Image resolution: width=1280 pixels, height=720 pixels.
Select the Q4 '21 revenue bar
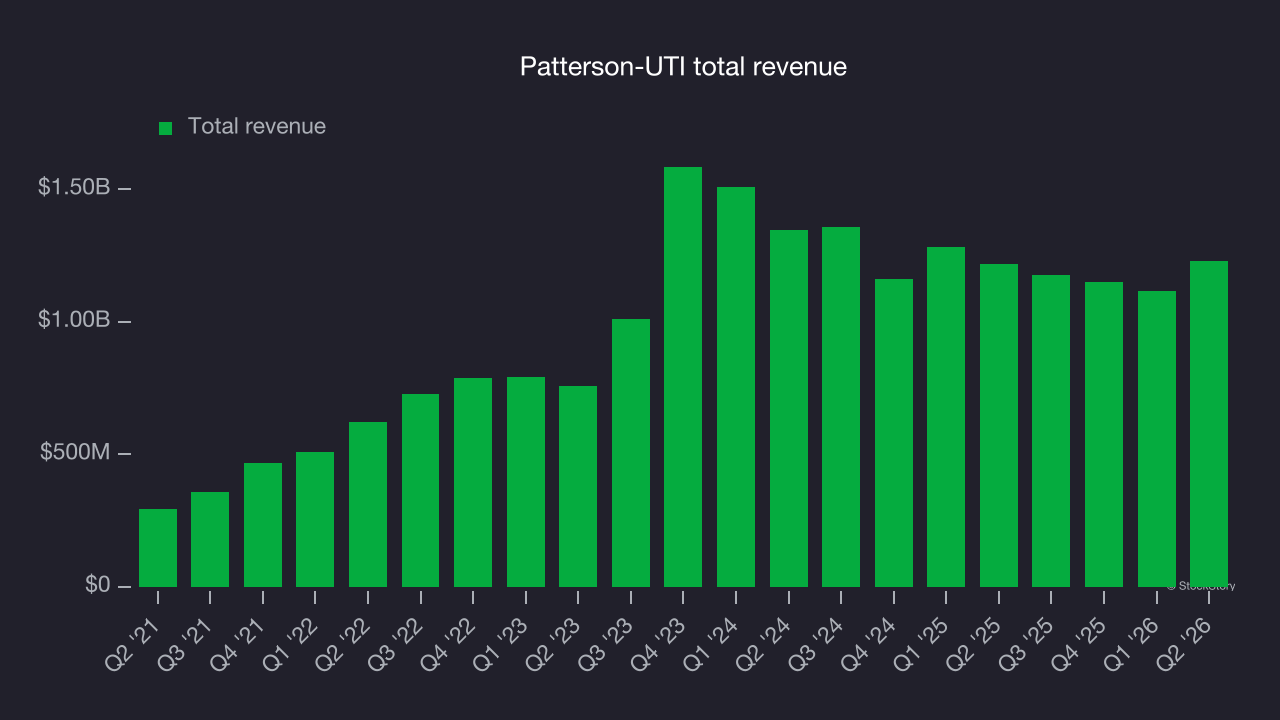[263, 525]
